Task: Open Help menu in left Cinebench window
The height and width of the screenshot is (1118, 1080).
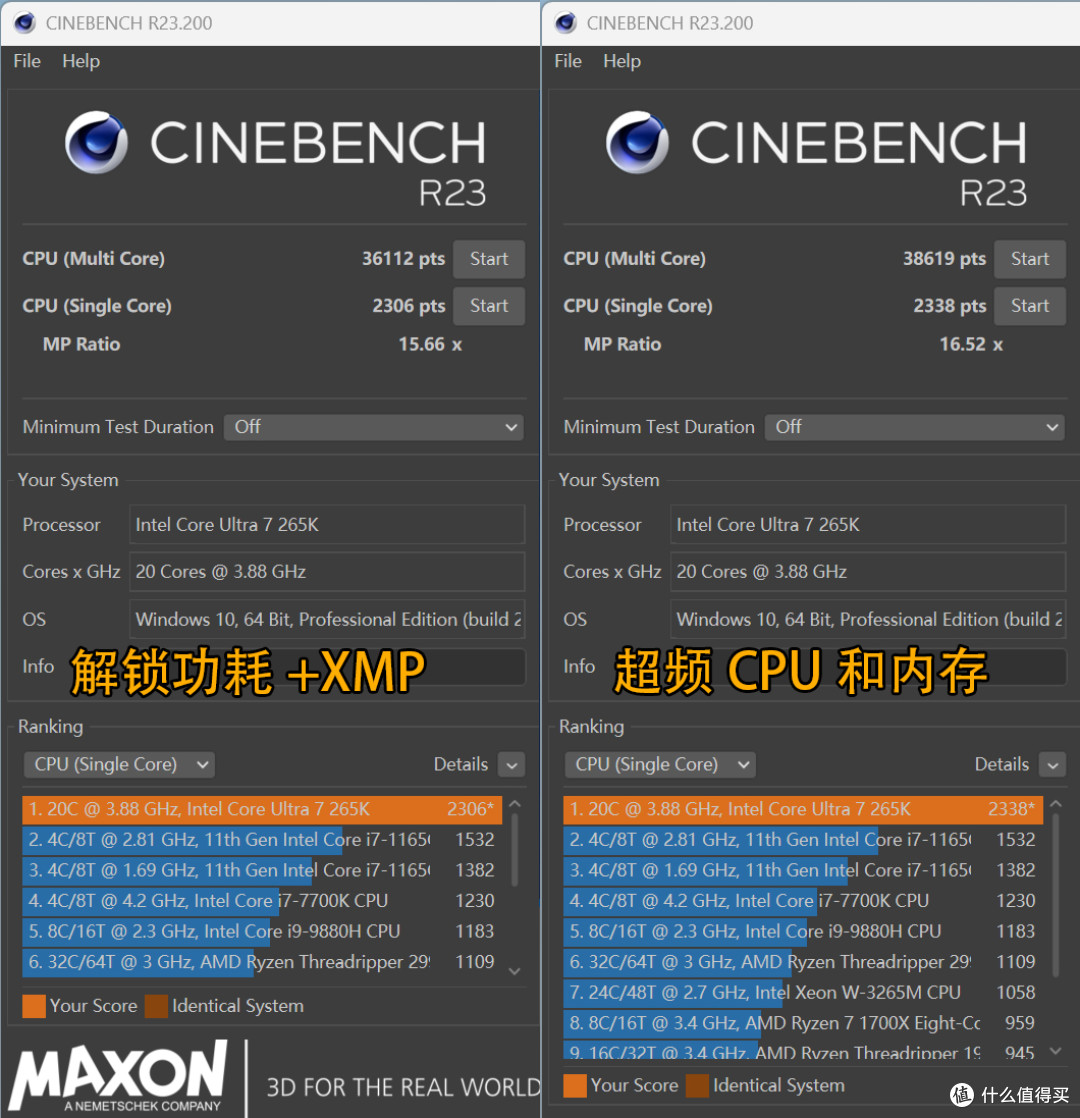Action: pos(81,61)
